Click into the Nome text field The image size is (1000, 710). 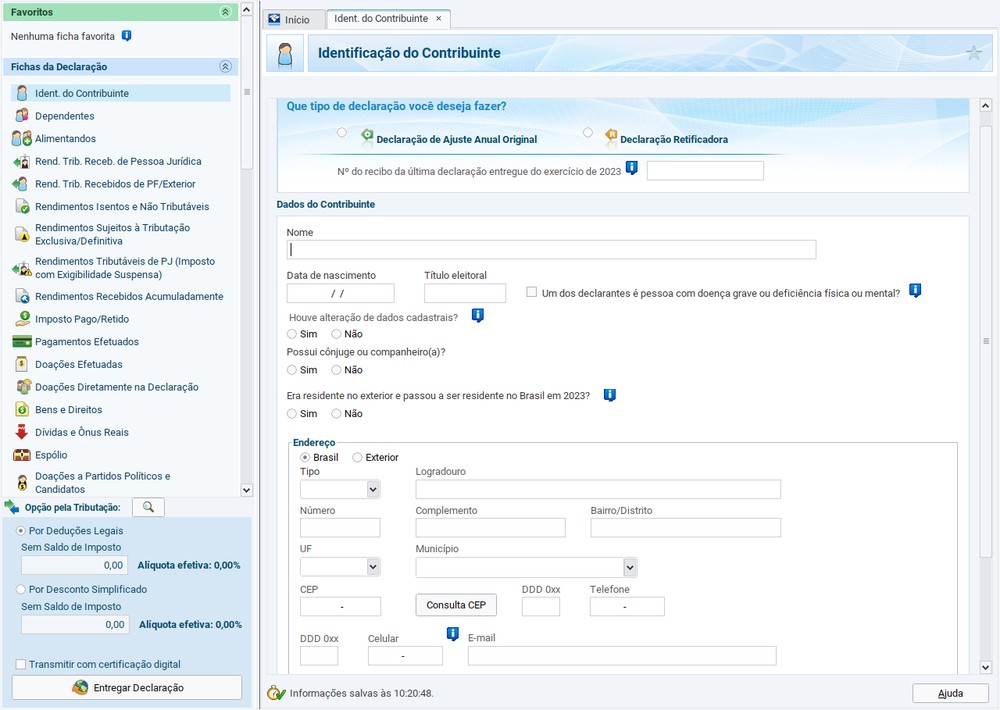551,250
